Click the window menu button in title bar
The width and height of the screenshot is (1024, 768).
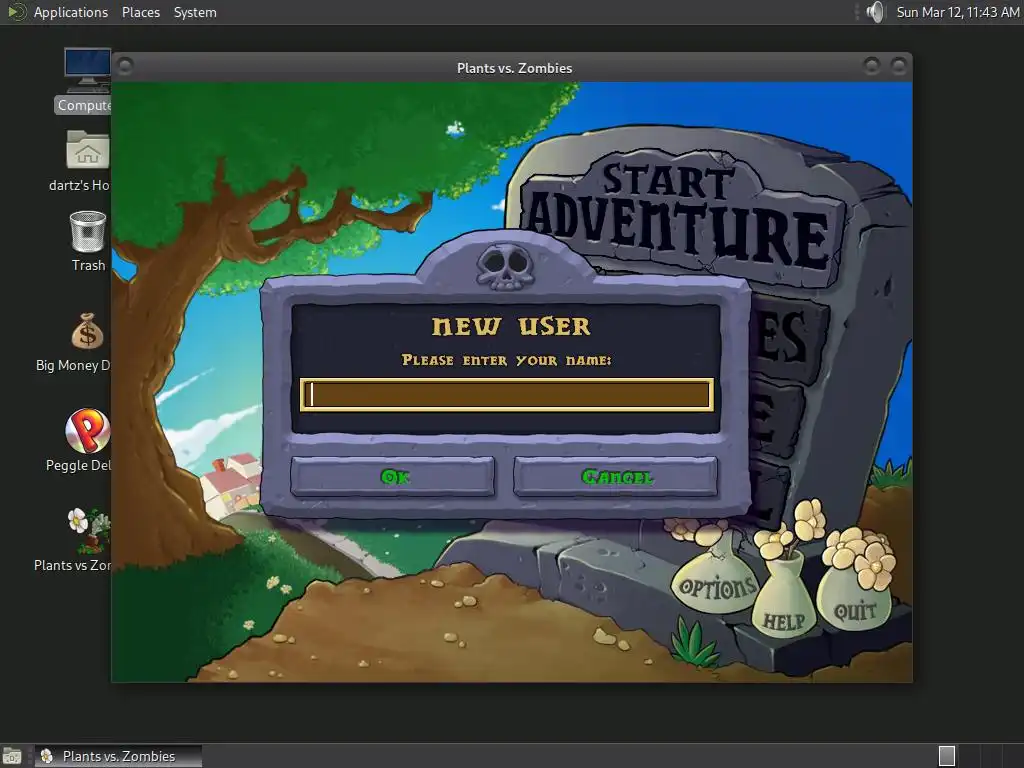(125, 66)
